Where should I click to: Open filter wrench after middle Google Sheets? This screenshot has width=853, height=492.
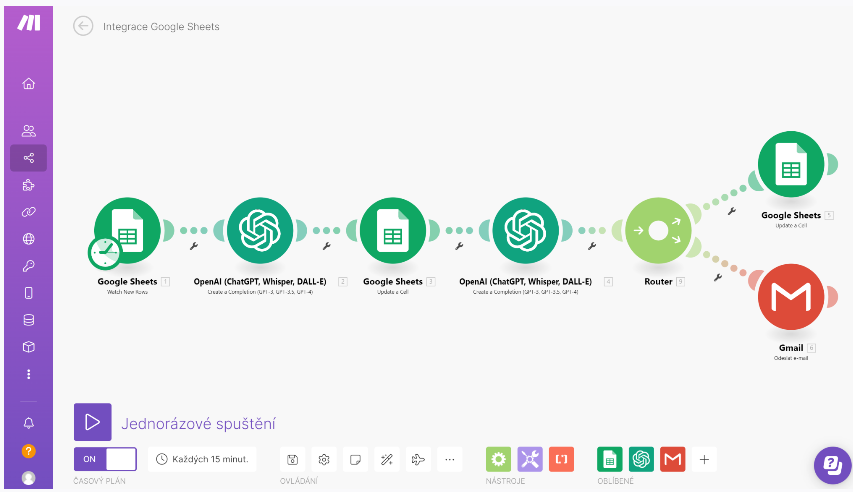(x=459, y=246)
